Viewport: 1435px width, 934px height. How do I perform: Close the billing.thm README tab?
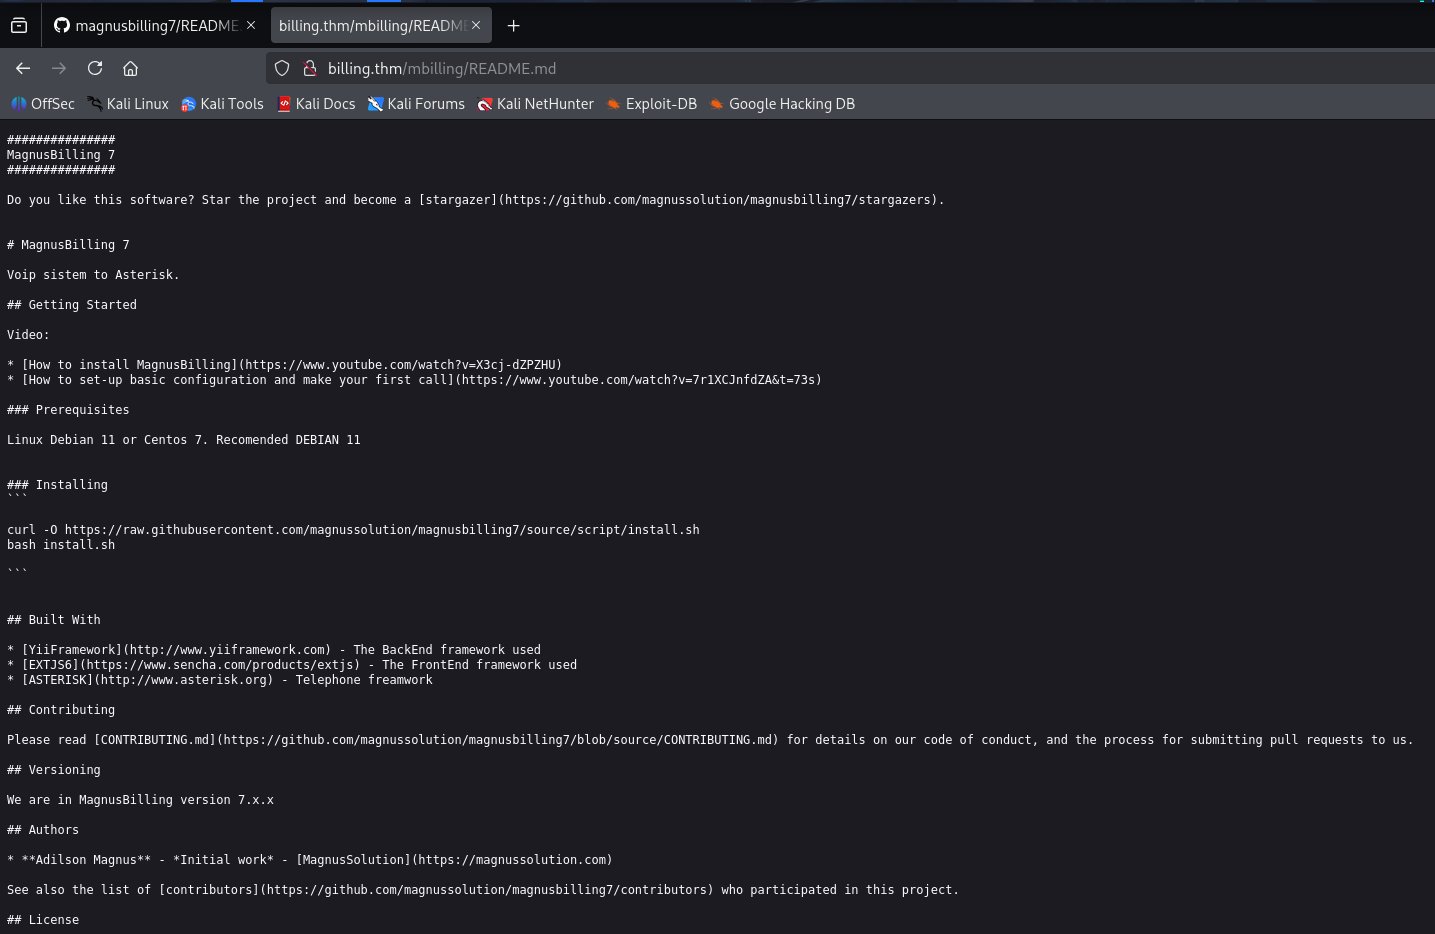pyautogui.click(x=476, y=25)
